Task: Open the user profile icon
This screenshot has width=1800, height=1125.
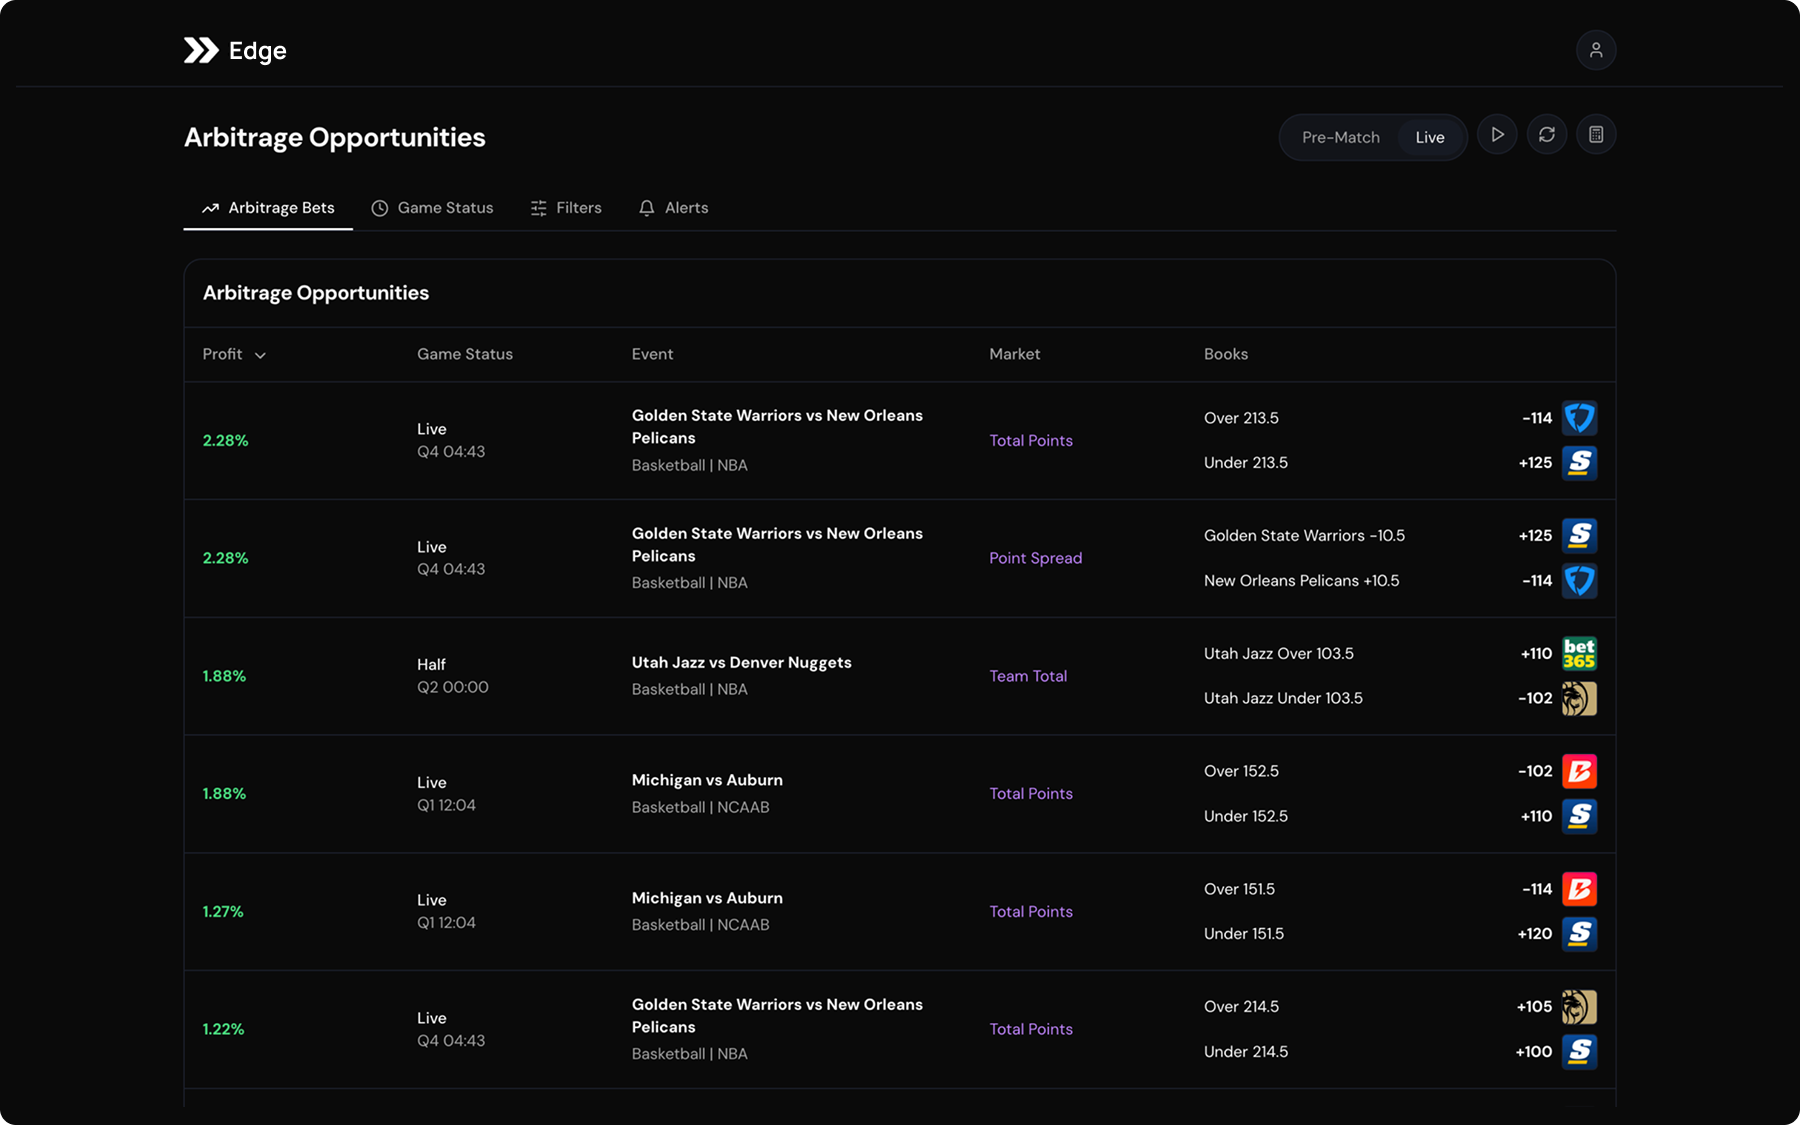Action: 1595,50
